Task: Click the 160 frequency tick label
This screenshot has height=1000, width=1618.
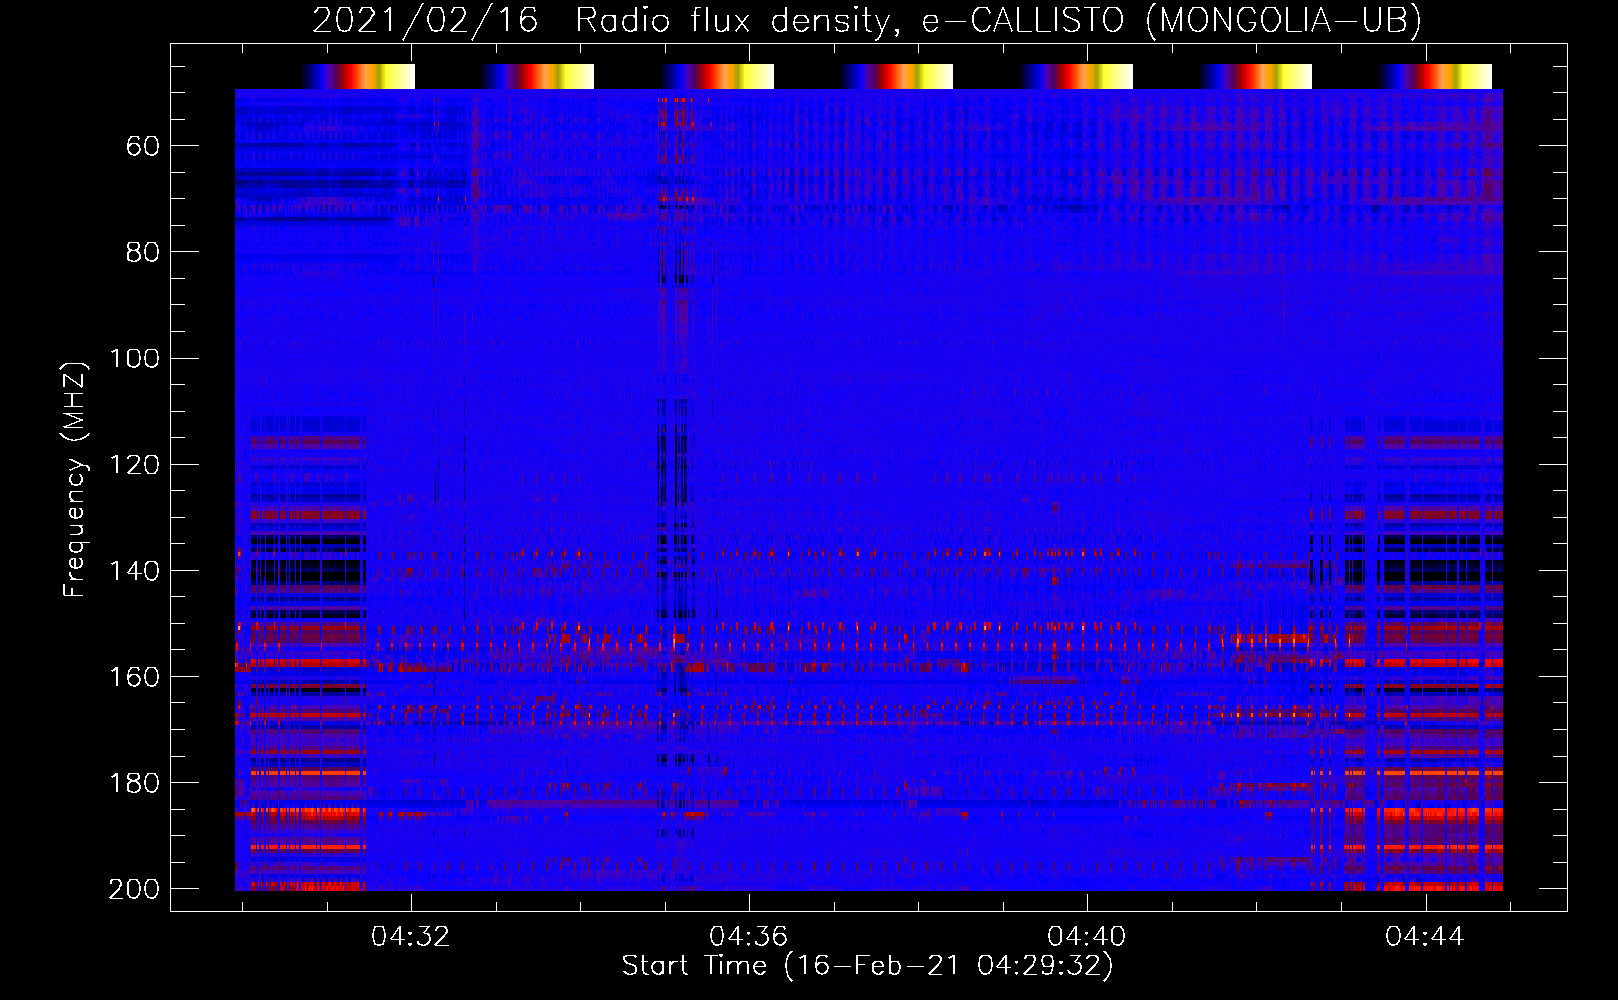Action: pyautogui.click(x=135, y=677)
